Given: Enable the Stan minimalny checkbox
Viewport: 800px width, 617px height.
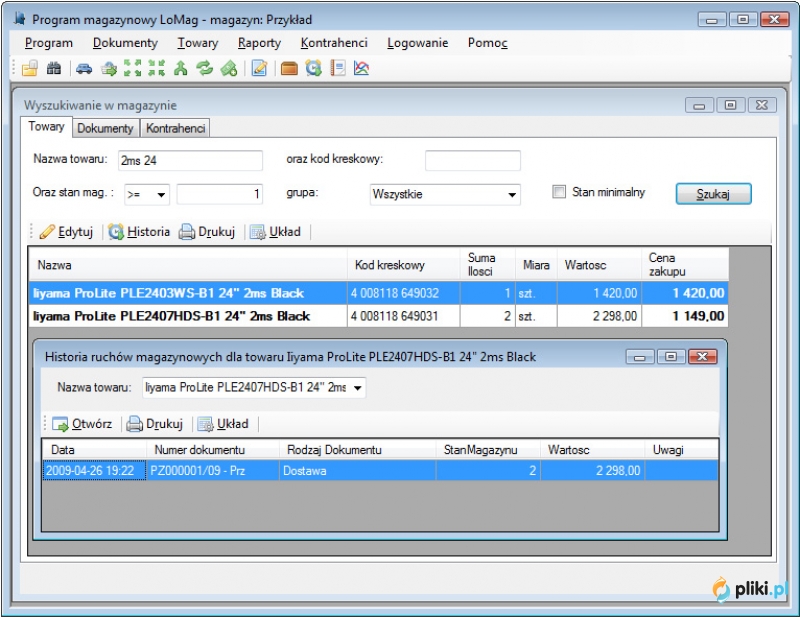Looking at the screenshot, I should [x=559, y=192].
